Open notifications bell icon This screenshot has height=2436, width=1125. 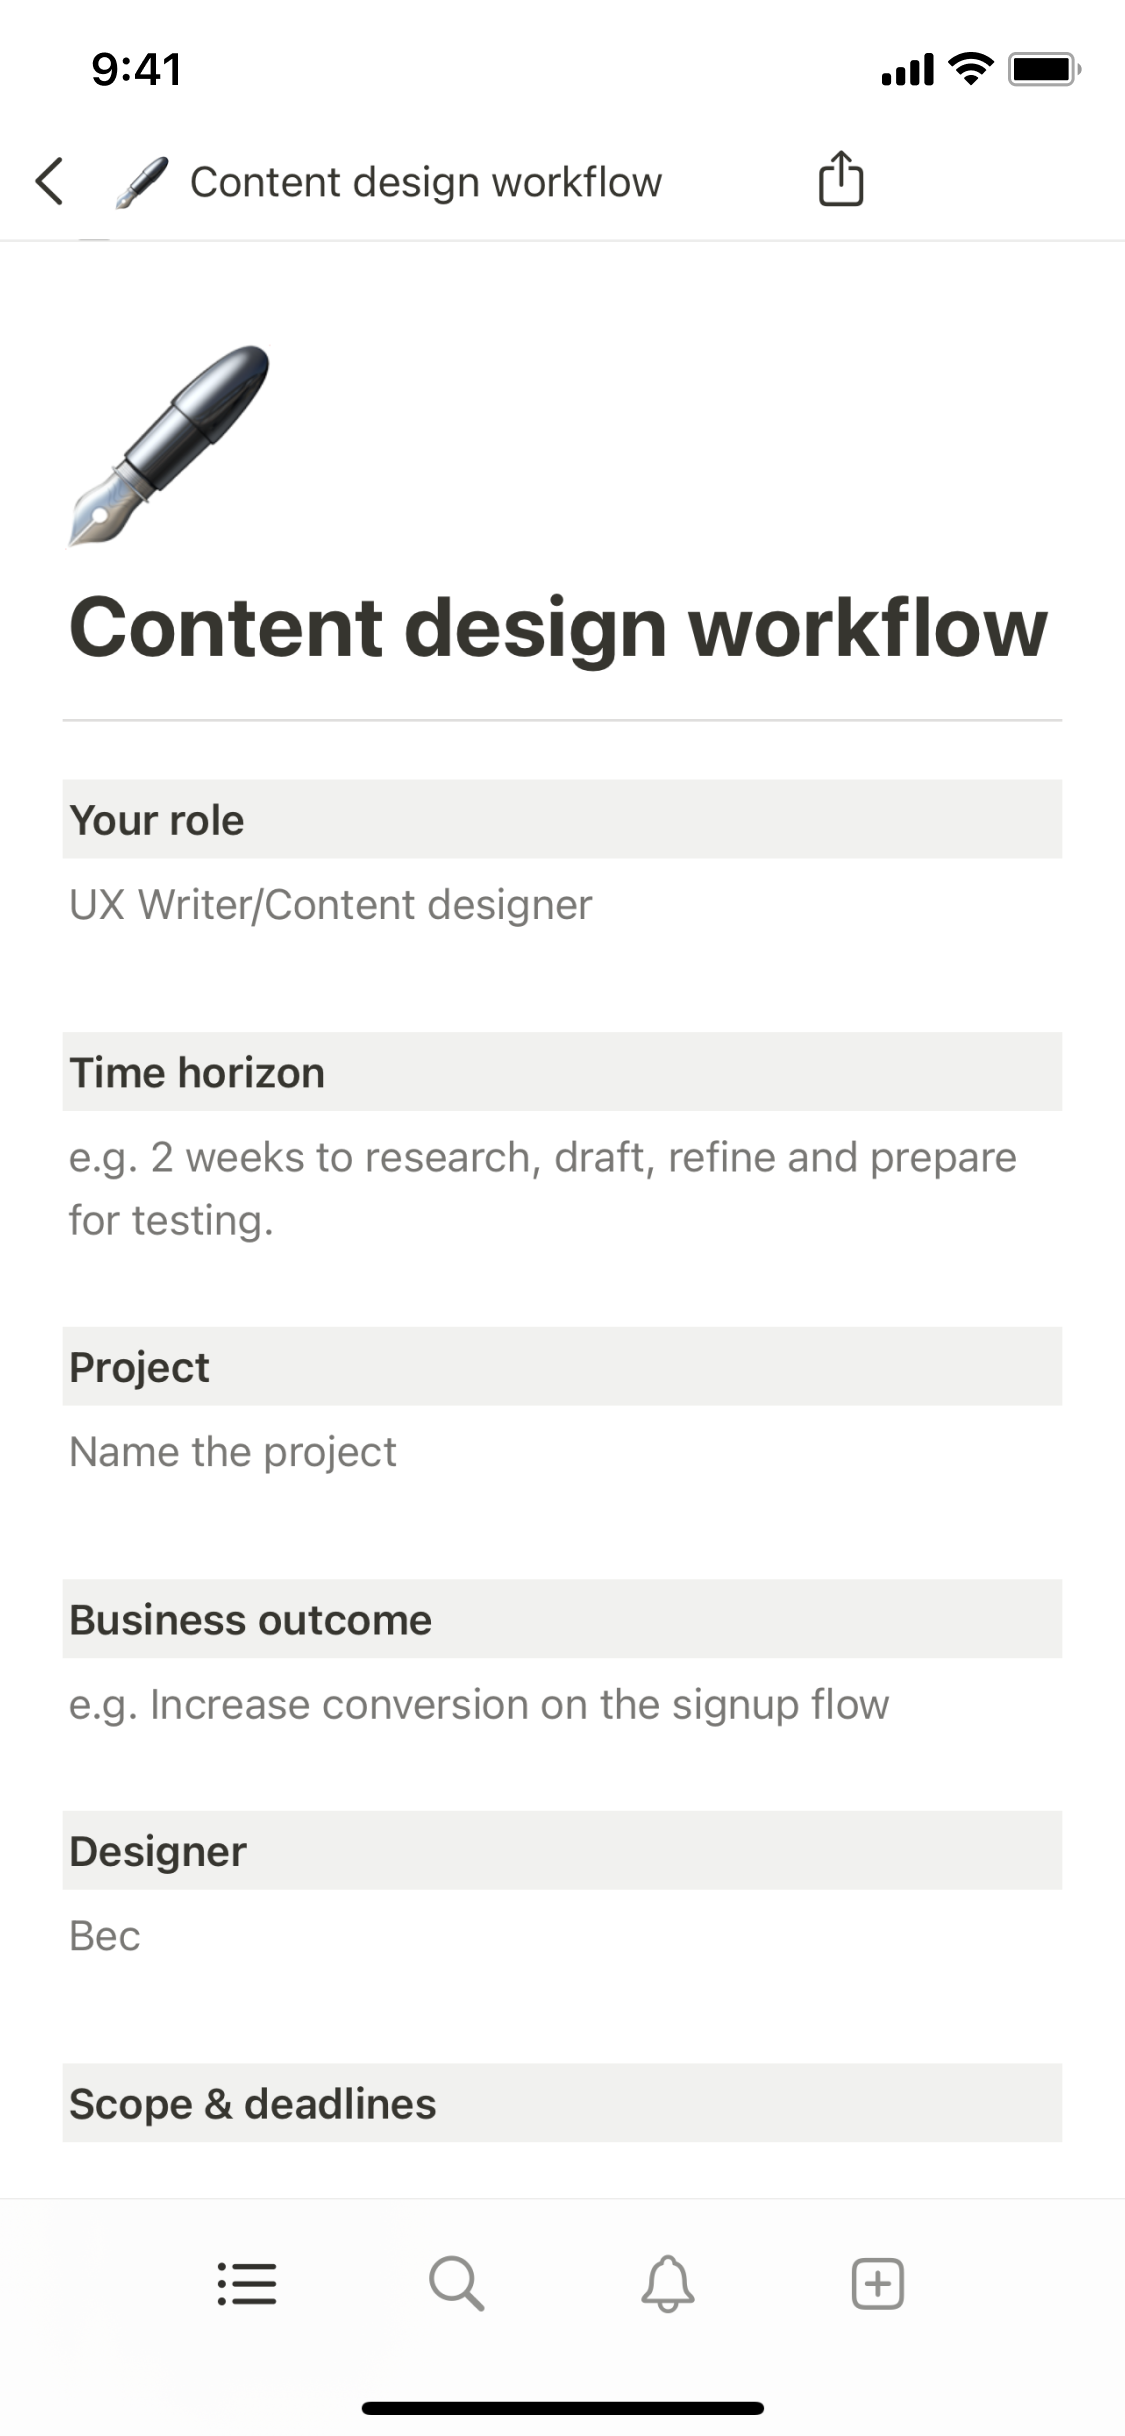pyautogui.click(x=668, y=2284)
